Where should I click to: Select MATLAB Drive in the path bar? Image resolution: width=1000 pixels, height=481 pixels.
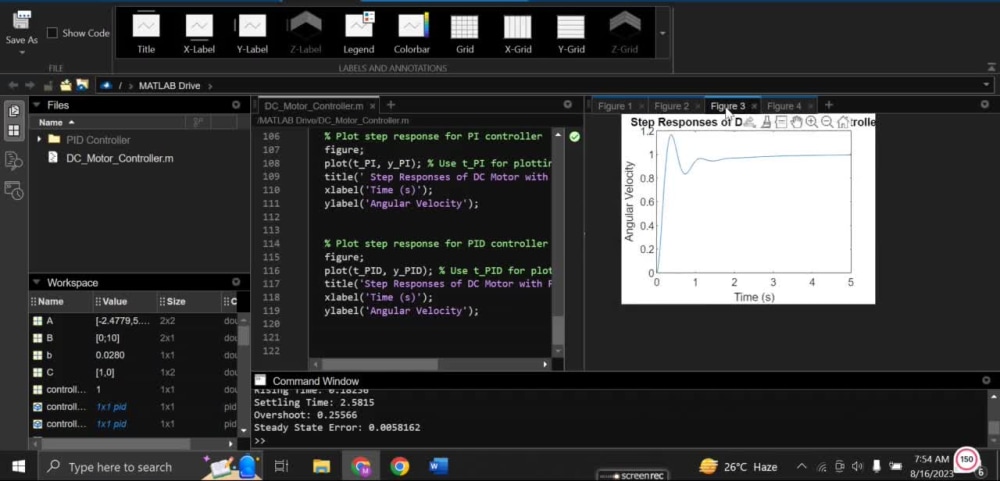click(169, 85)
